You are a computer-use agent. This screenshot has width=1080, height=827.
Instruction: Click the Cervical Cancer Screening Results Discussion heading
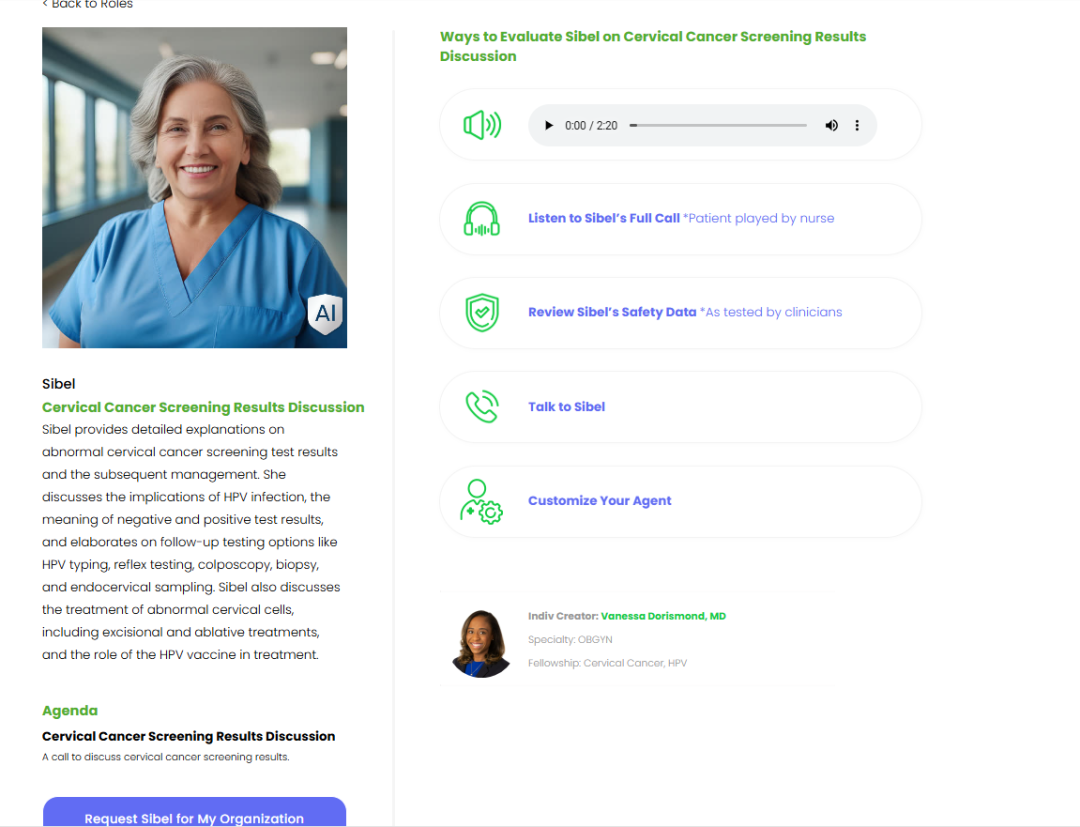203,407
